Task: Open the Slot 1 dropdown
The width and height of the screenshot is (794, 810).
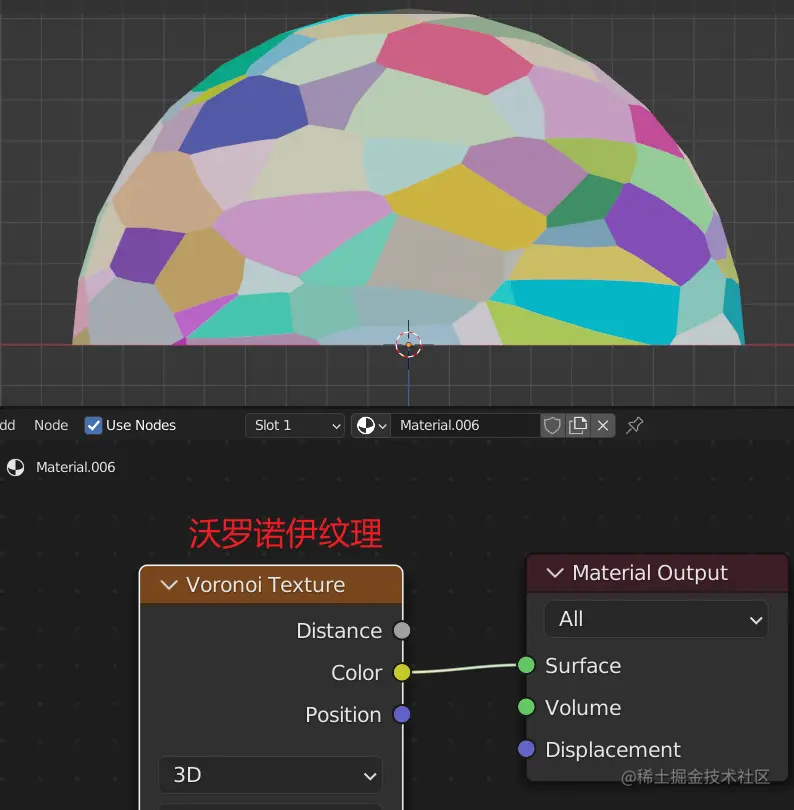Action: tap(294, 426)
